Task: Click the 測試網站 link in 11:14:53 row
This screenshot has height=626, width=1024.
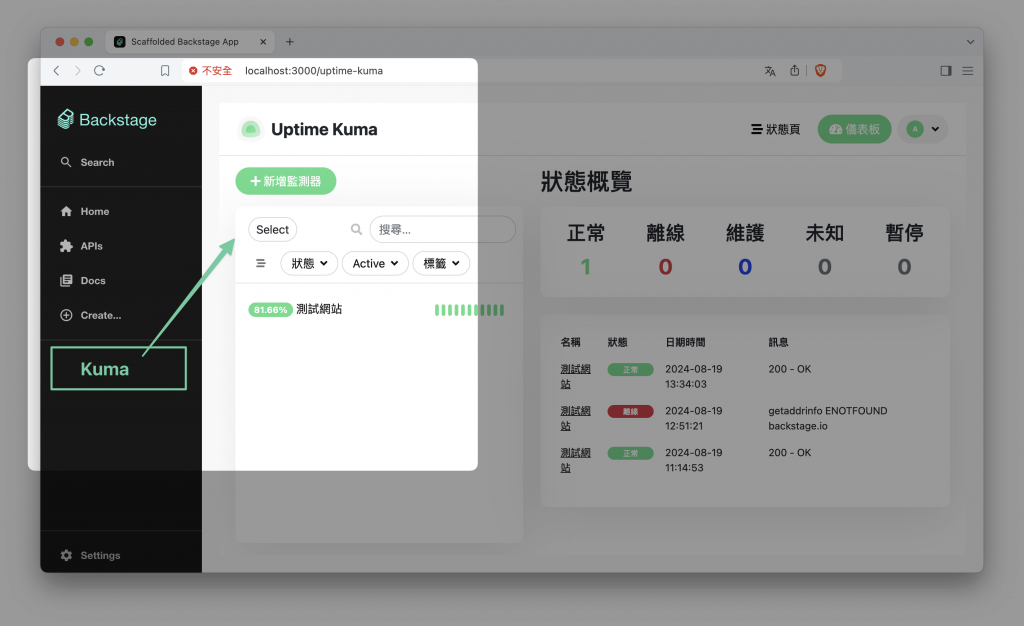Action: tap(575, 460)
